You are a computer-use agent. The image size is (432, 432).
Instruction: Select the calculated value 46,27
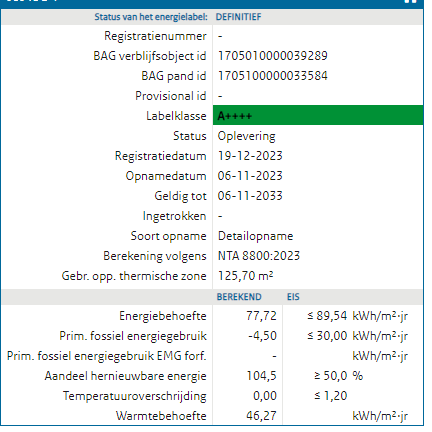click(261, 416)
